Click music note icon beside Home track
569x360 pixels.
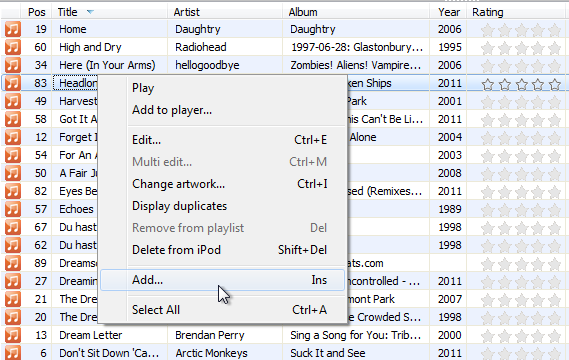coord(13,29)
